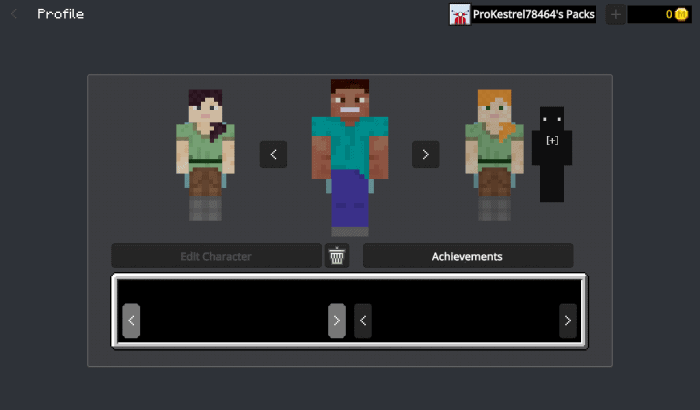Select the dark-haired character on the left
700x410 pixels.
[x=205, y=155]
